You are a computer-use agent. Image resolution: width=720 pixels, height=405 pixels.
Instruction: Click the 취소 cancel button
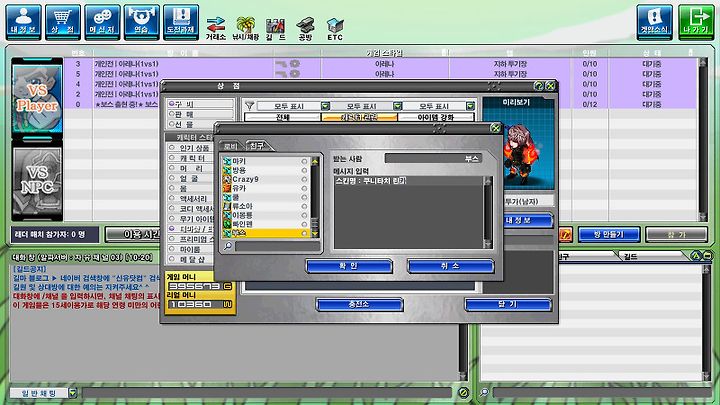coord(450,266)
